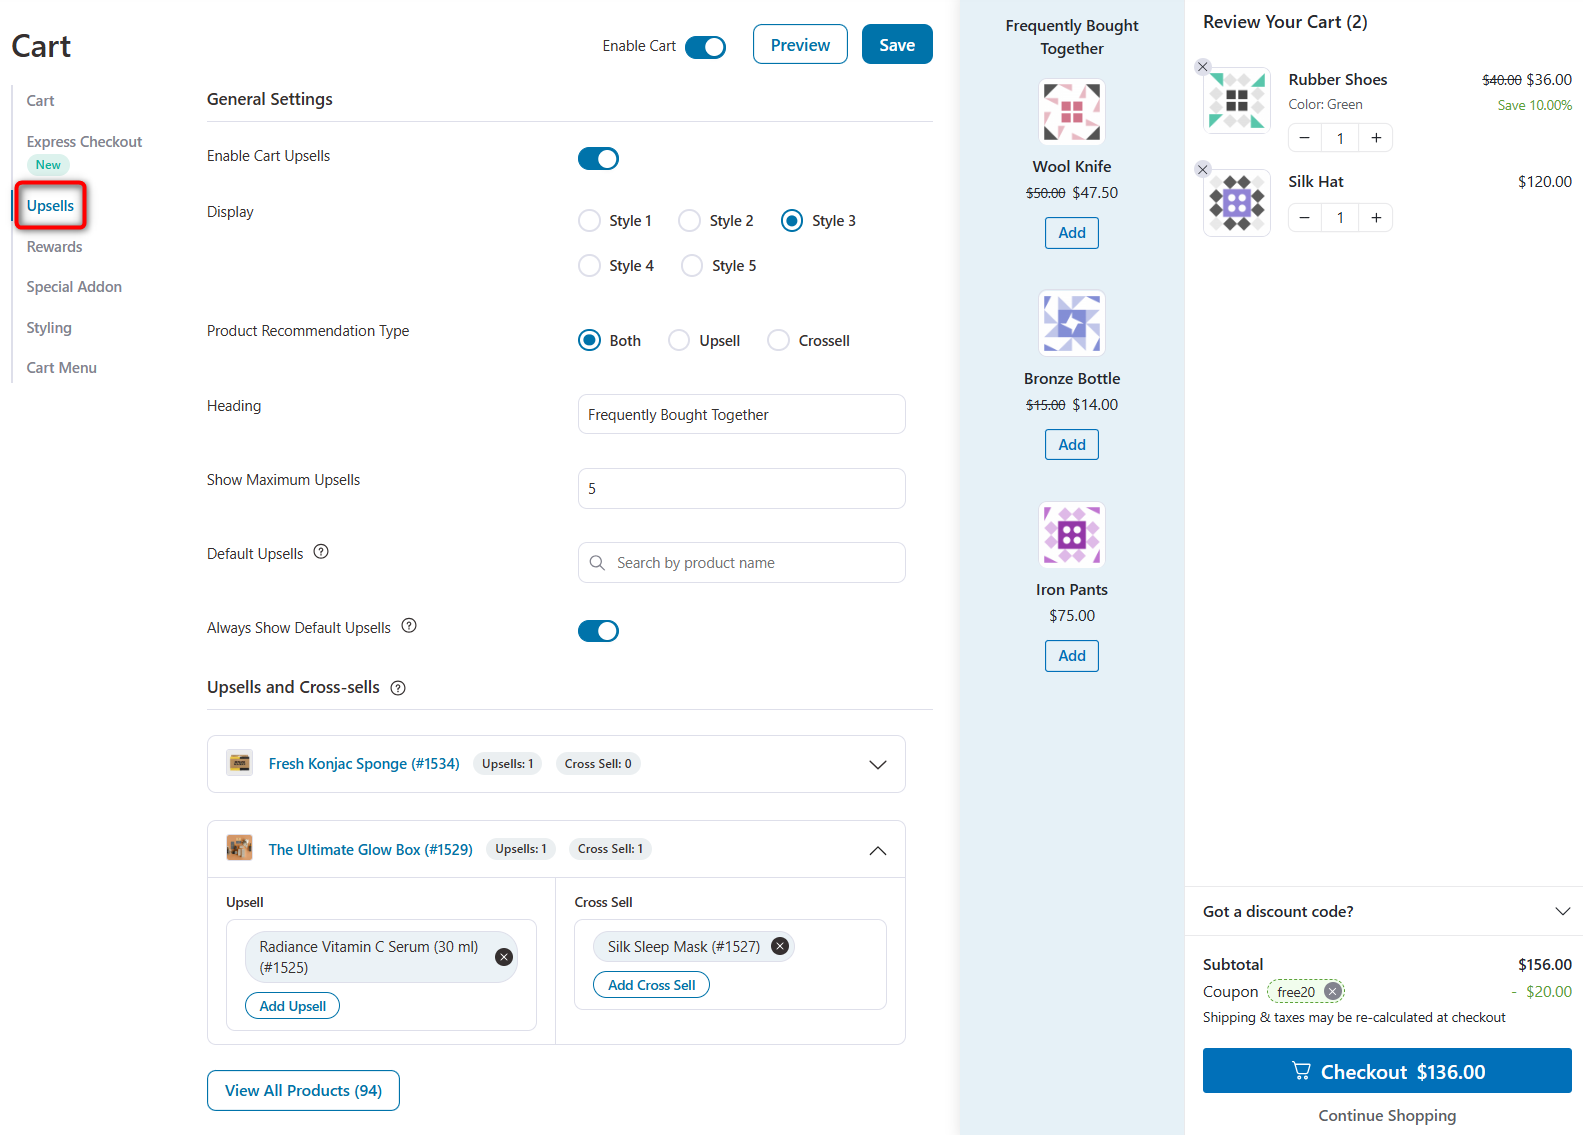Click Continue Shopping link
Viewport: 1583px width, 1135px height.
coord(1387,1115)
